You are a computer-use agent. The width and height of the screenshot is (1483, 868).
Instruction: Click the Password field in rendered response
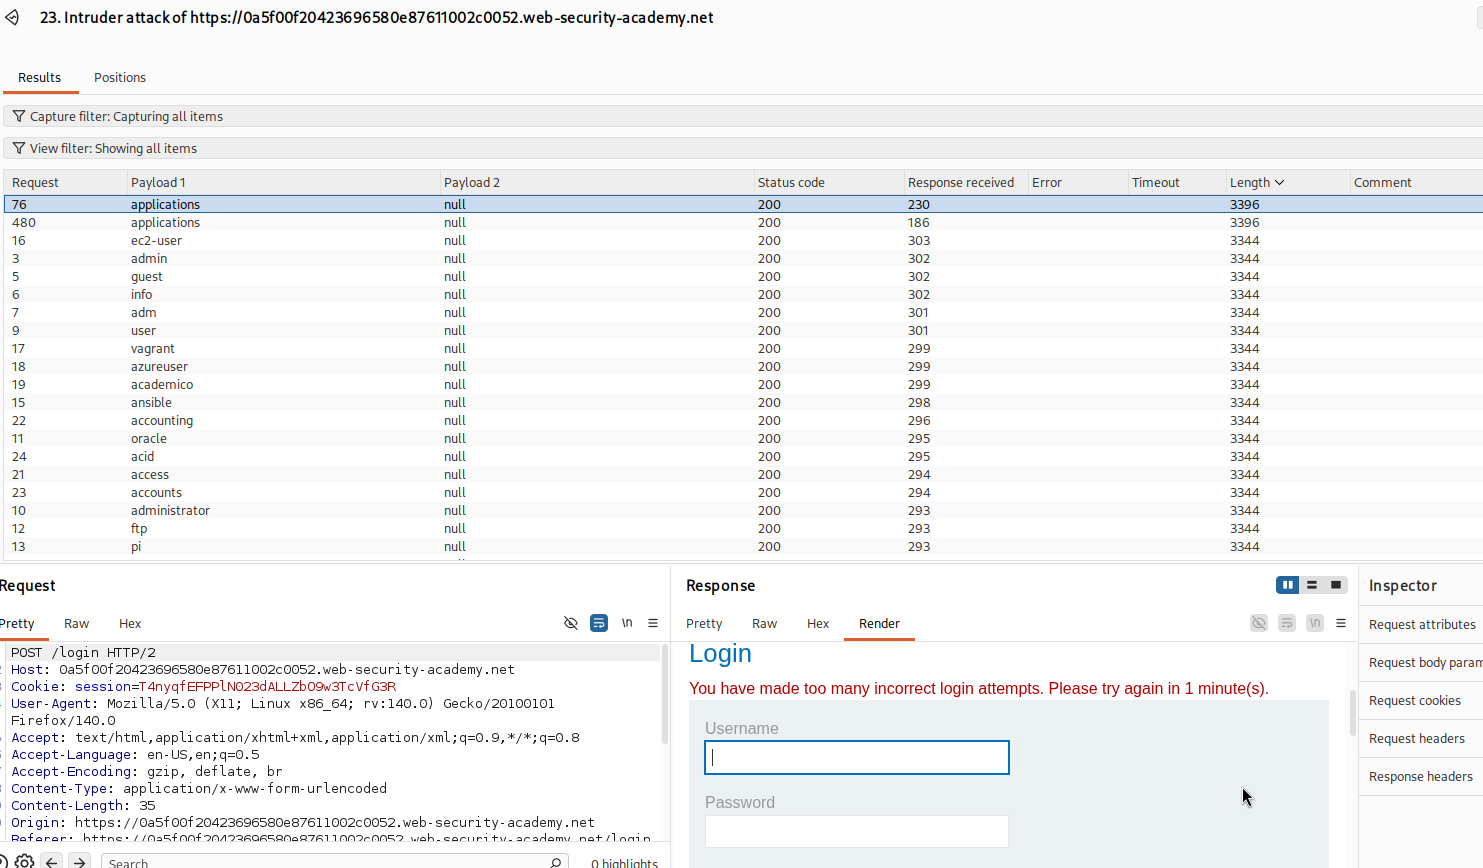pos(857,831)
